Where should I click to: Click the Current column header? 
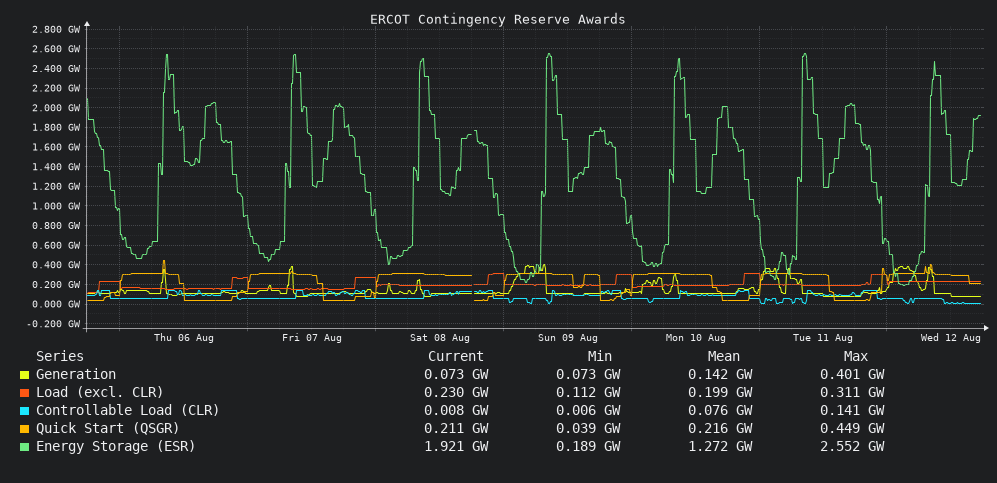(x=456, y=357)
